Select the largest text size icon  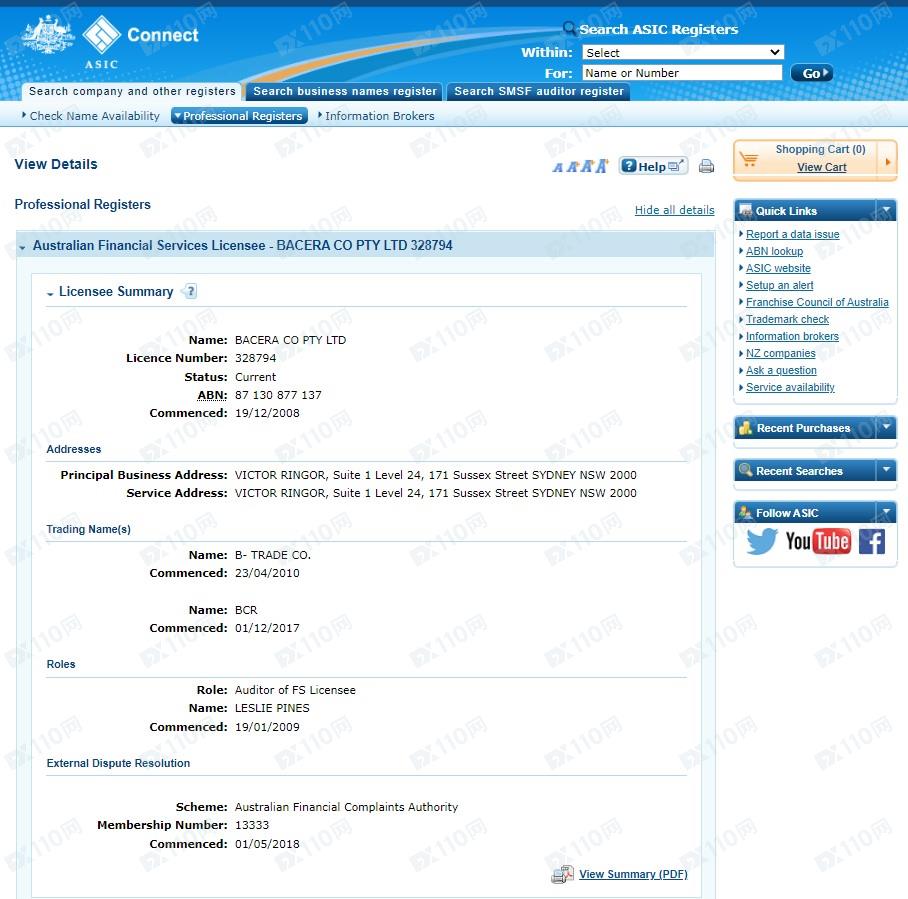coord(602,166)
